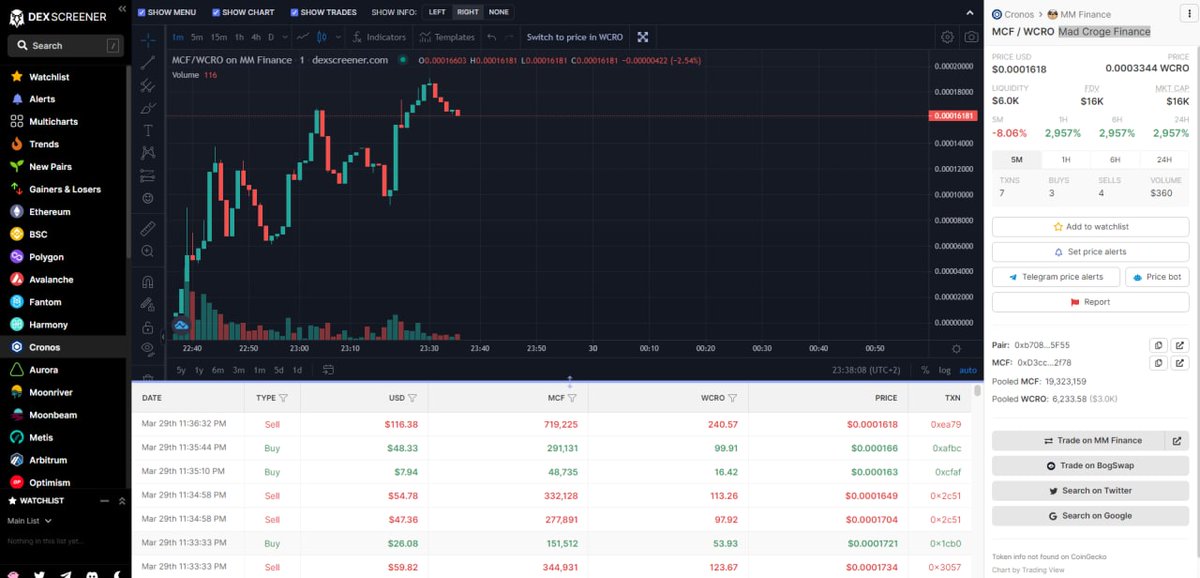Viewport: 1200px width, 578px height.
Task: Set show info to None
Action: click(498, 12)
